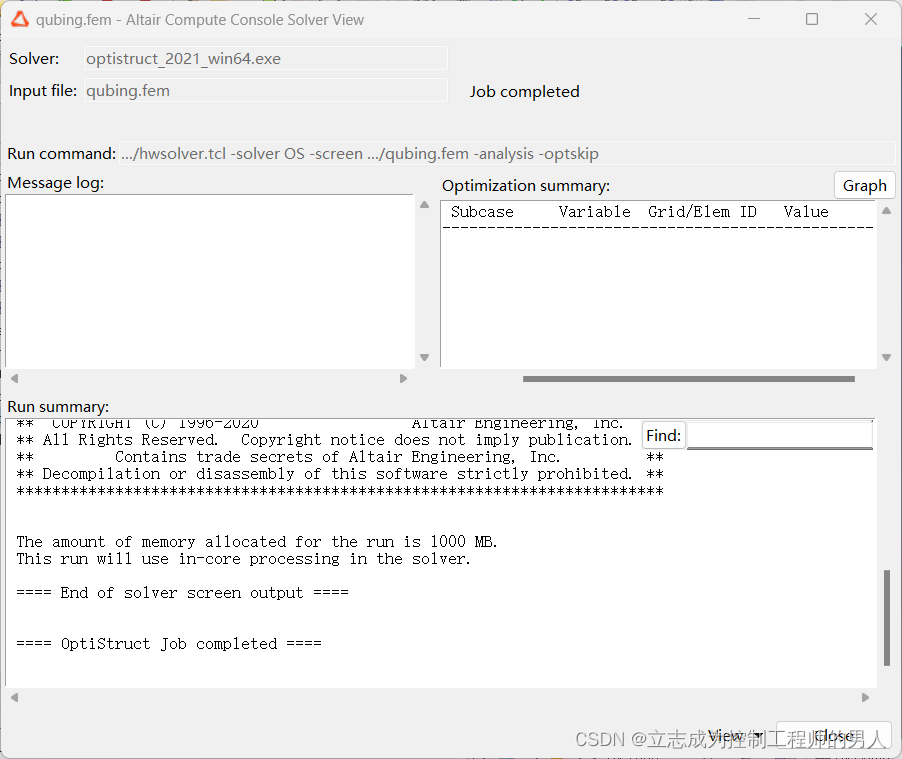Click the Optimization summary horizontal scrollbar thumb

[x=689, y=379]
